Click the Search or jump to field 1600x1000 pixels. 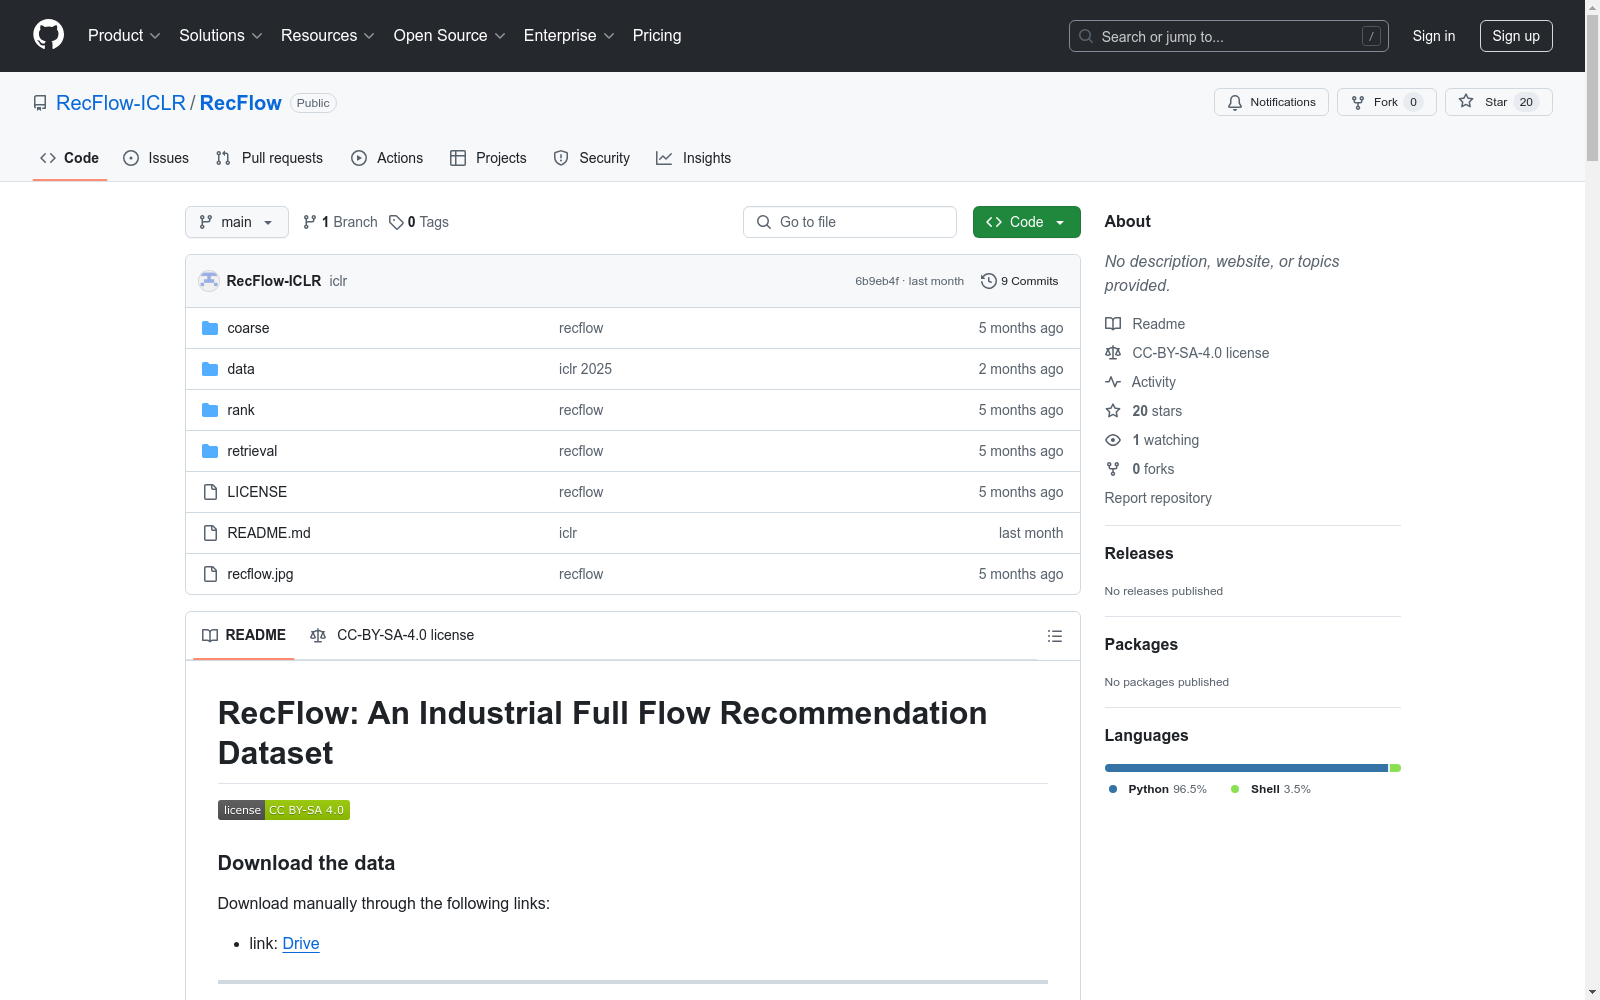pyautogui.click(x=1229, y=36)
